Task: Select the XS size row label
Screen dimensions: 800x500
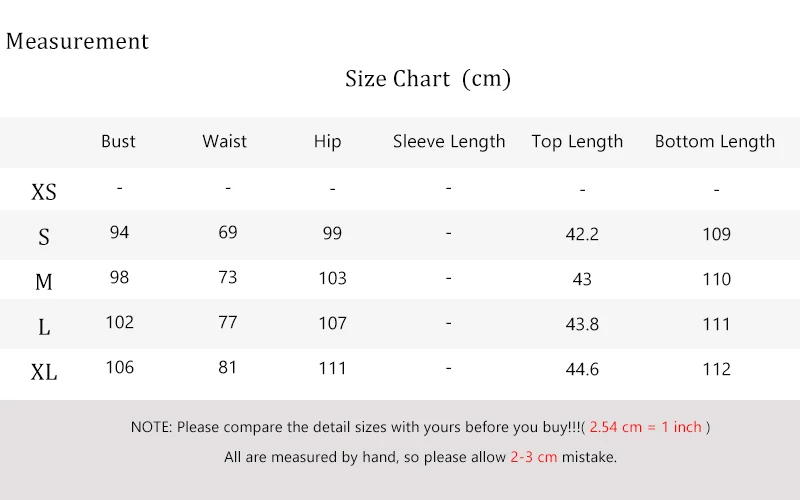Action: (44, 192)
